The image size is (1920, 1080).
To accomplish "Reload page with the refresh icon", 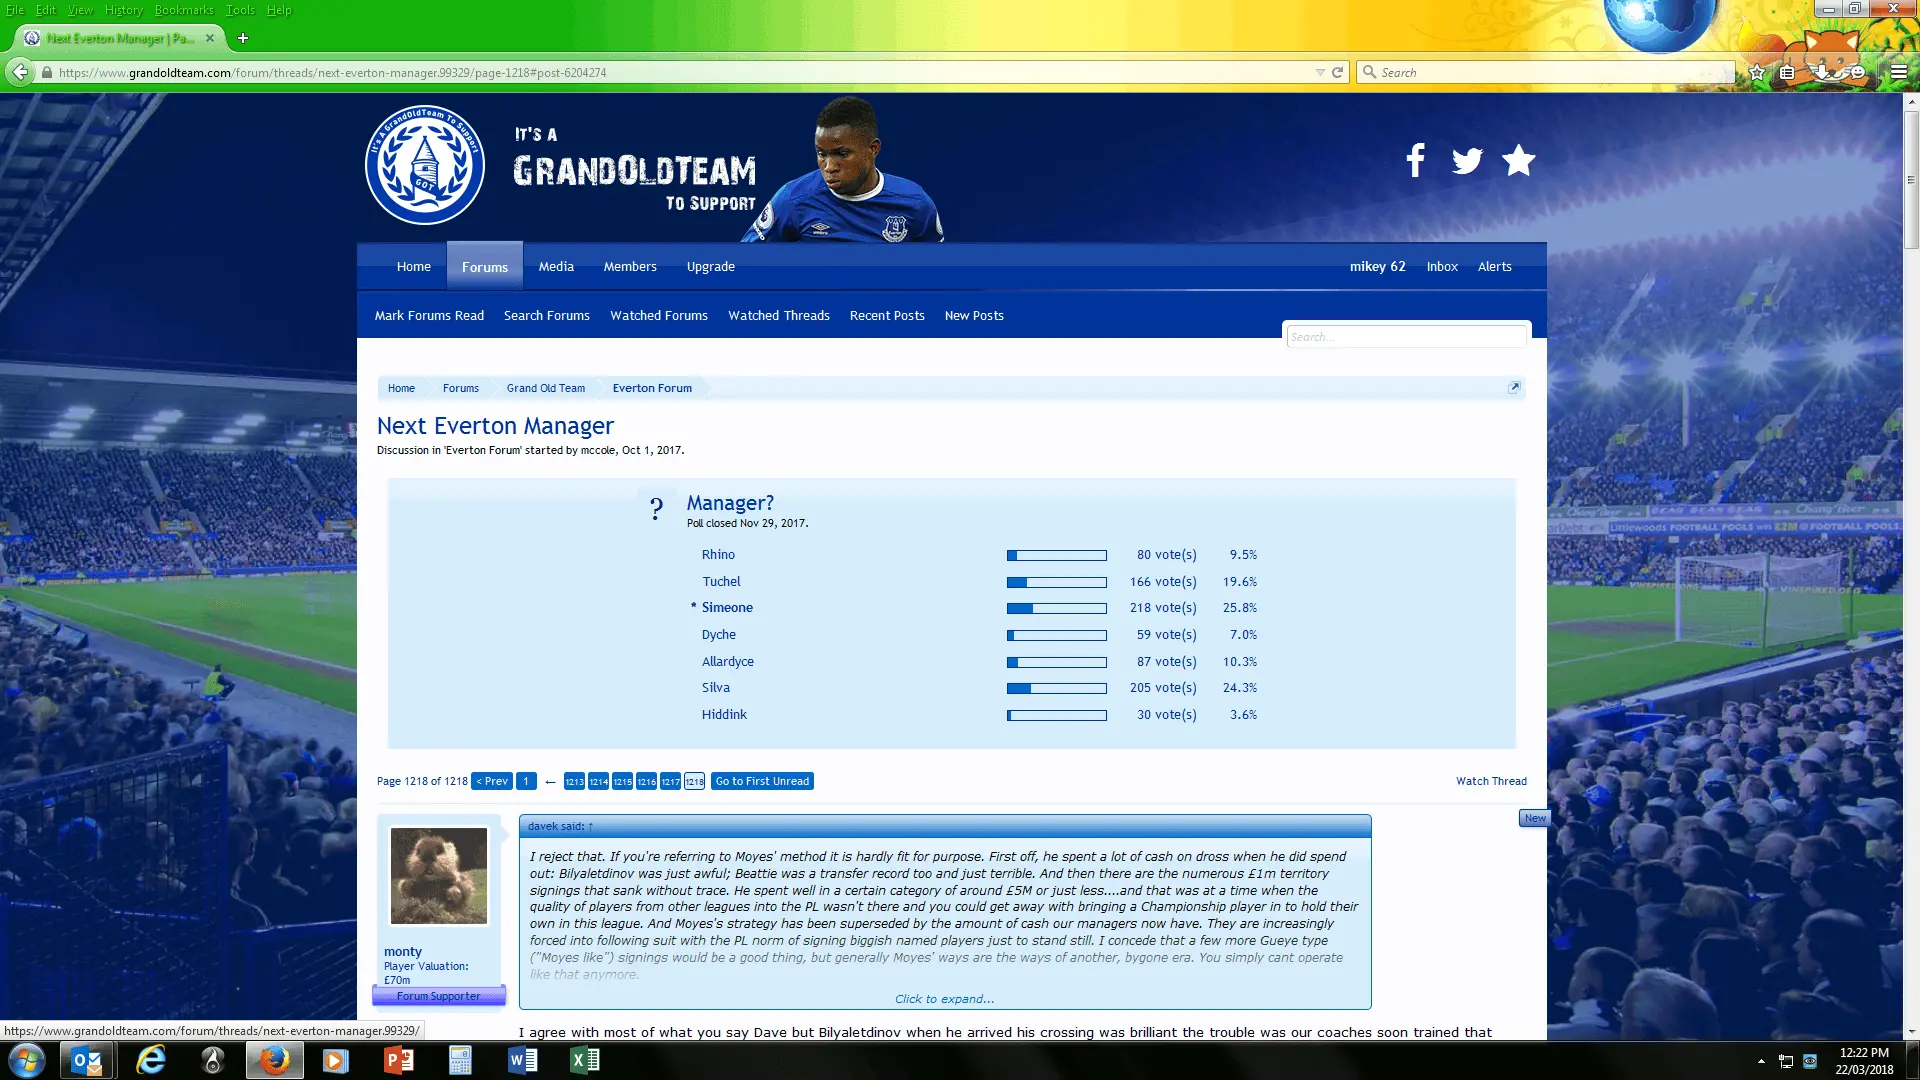I will pyautogui.click(x=1337, y=72).
